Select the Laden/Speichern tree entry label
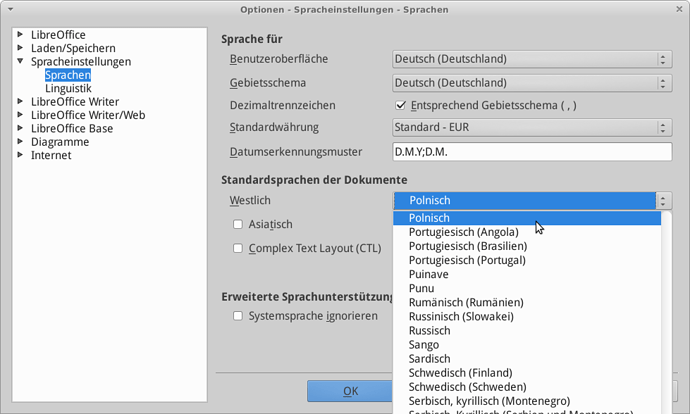The image size is (690, 414). tap(73, 48)
